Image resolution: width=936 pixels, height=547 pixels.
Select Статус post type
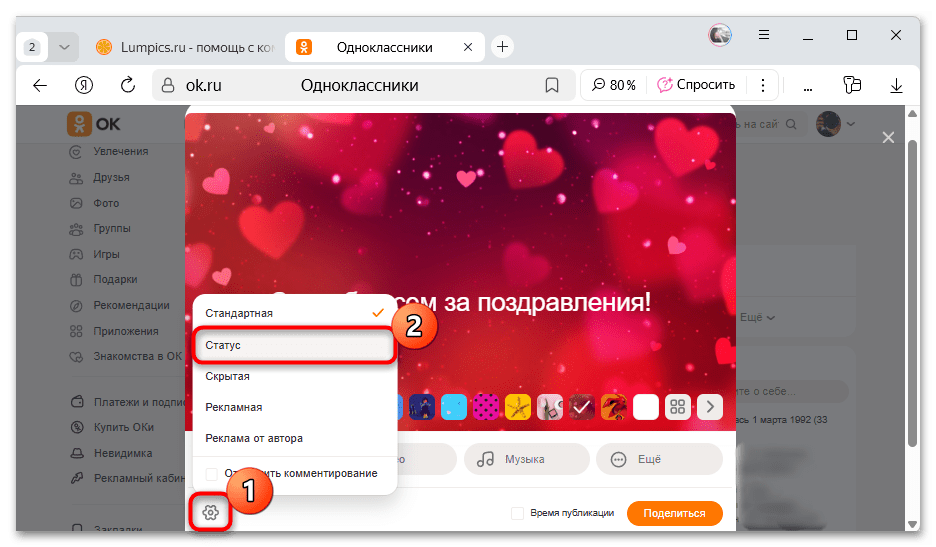295,345
